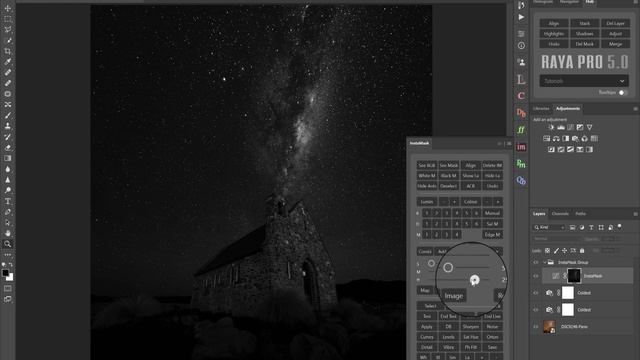
Task: Add a Brightness/Contrast adjustment
Action: click(x=551, y=127)
